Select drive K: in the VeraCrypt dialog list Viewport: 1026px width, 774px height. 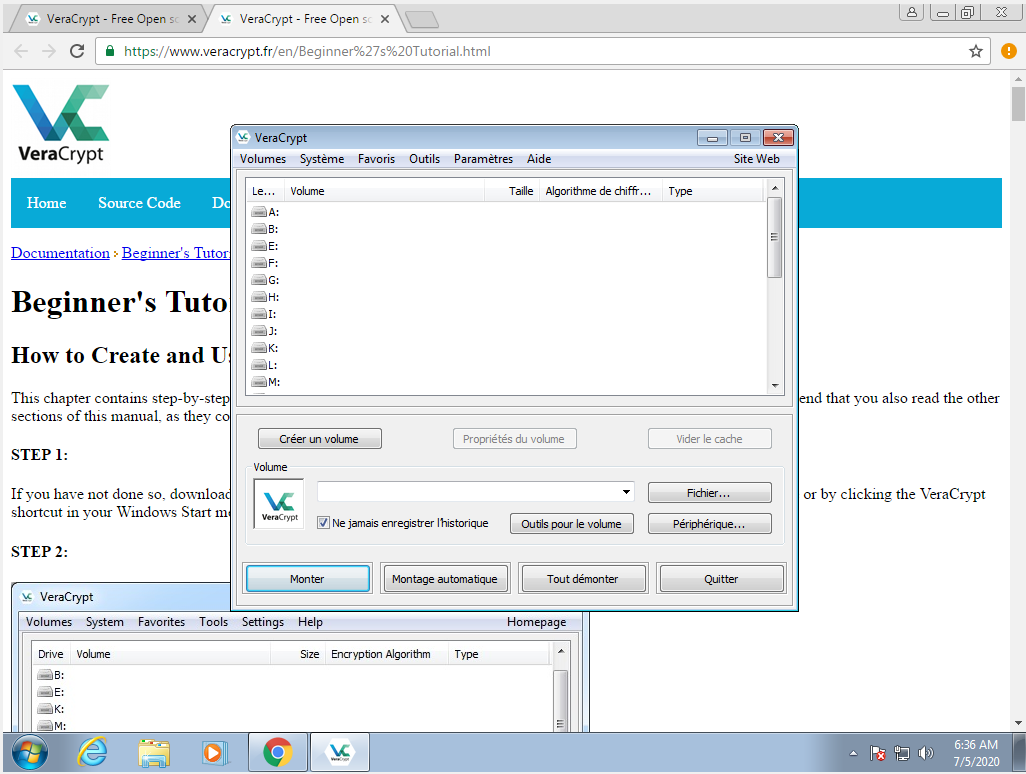click(x=265, y=348)
